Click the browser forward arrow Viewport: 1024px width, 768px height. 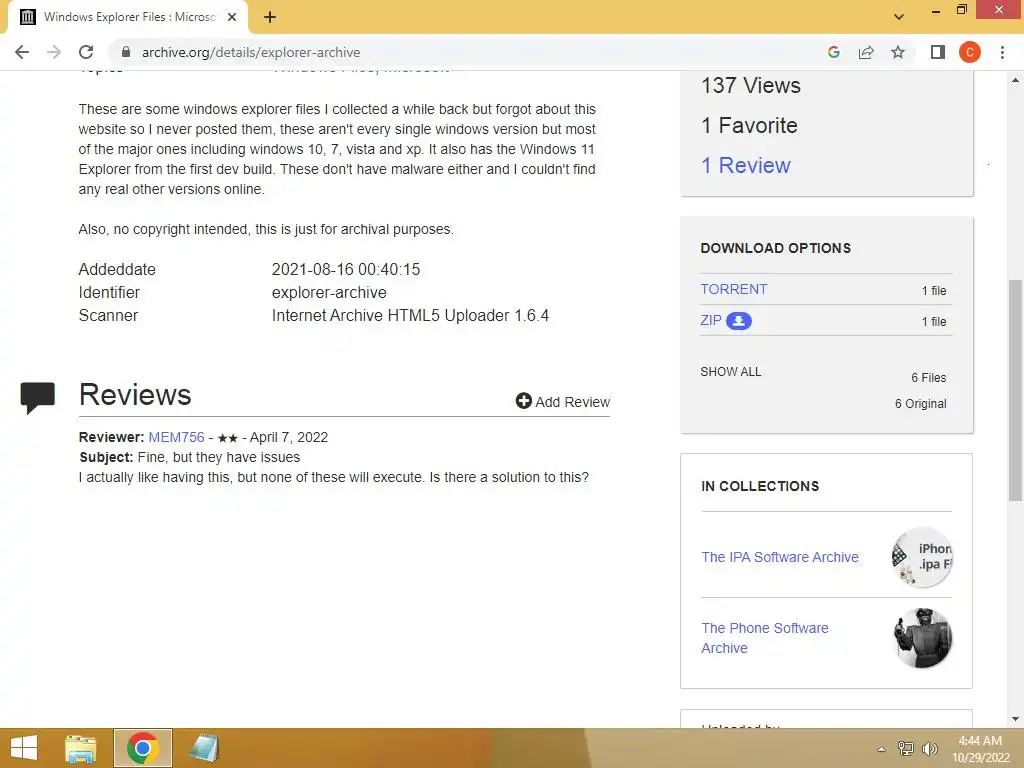[x=54, y=52]
